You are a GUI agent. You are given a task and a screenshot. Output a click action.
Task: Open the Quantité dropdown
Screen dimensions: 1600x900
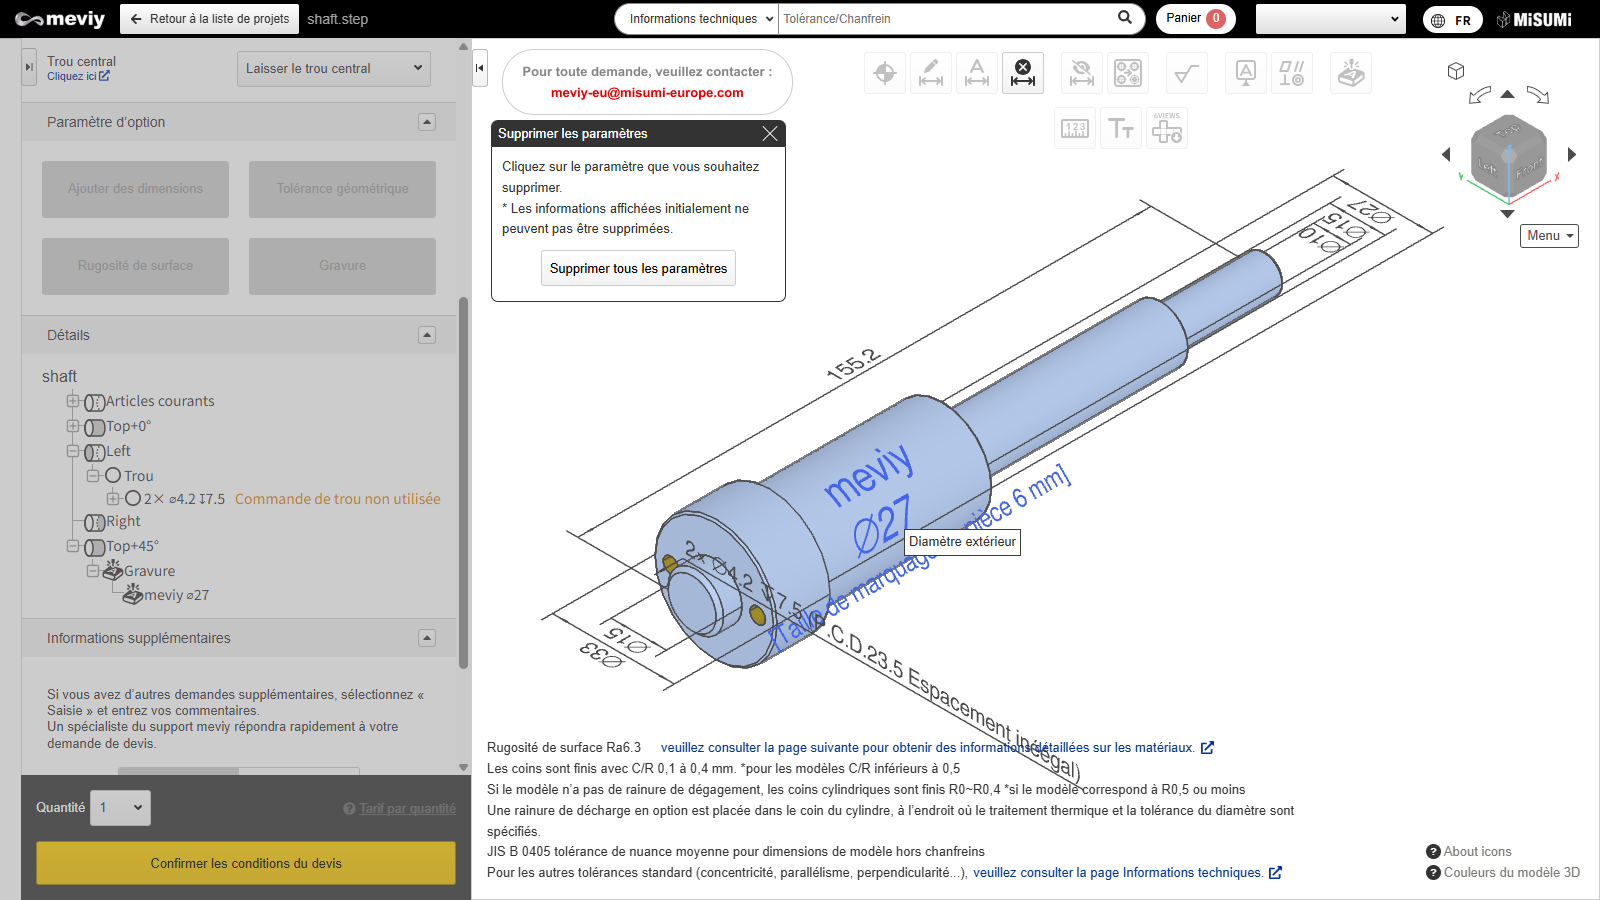point(121,808)
